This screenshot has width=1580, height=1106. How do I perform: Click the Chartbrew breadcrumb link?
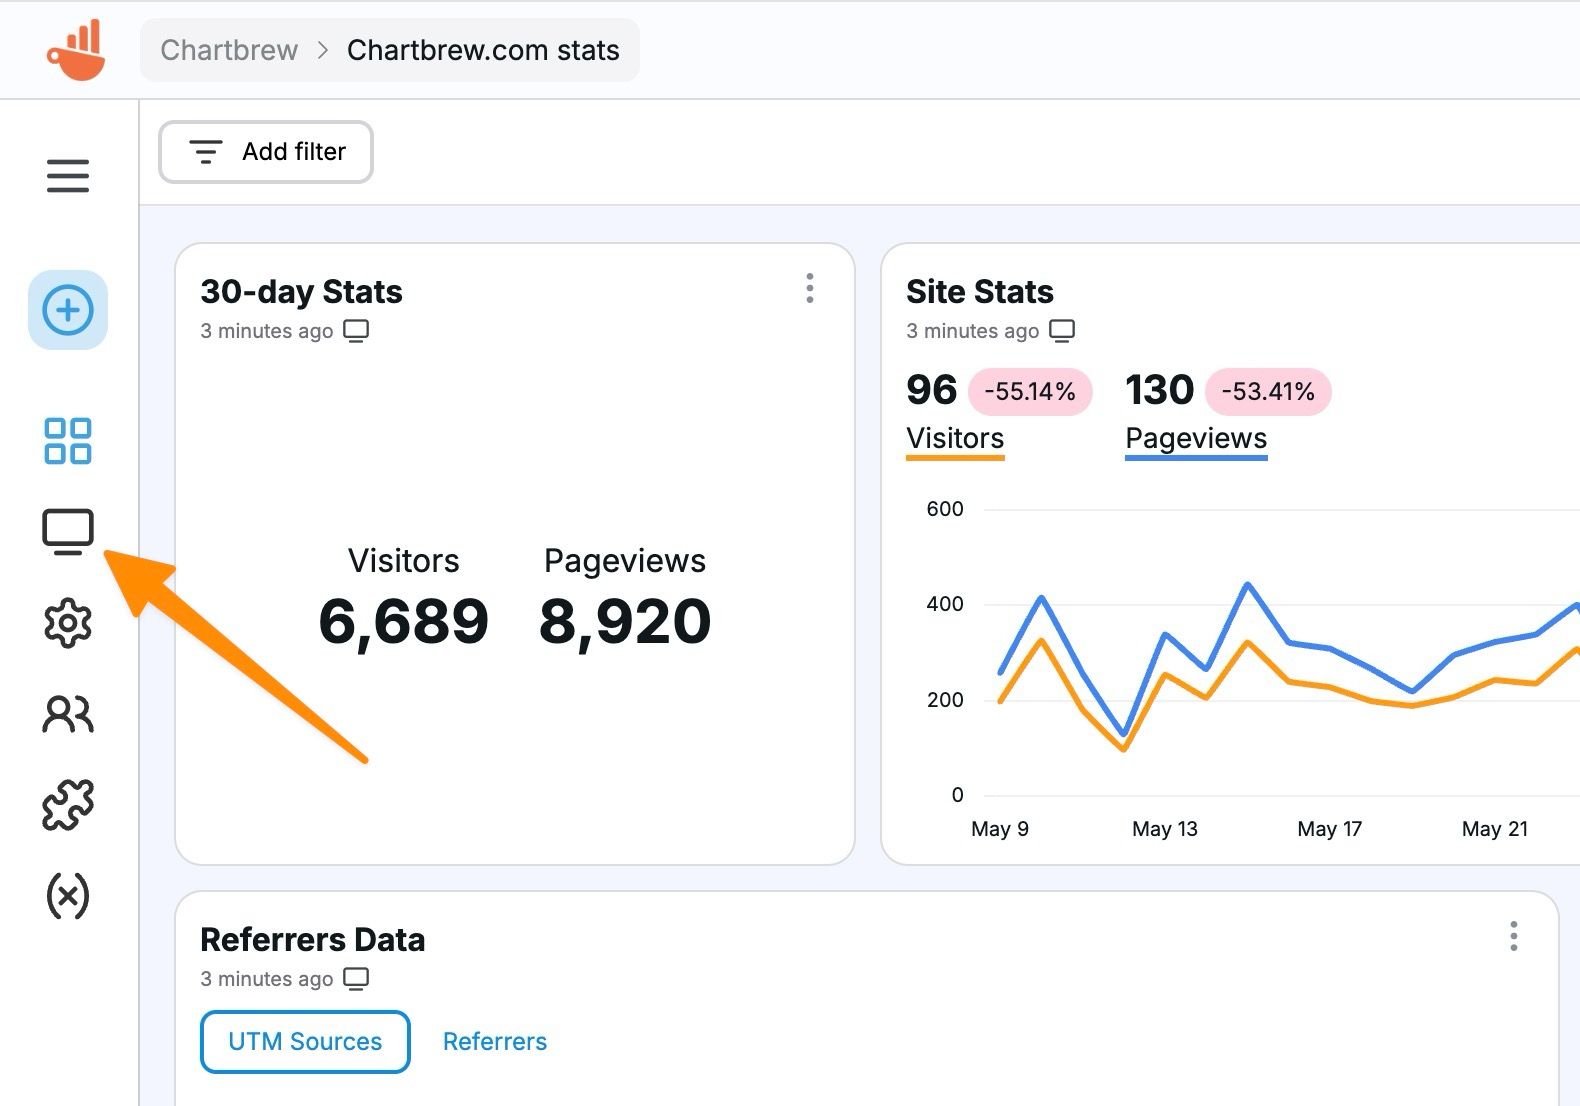pyautogui.click(x=229, y=50)
